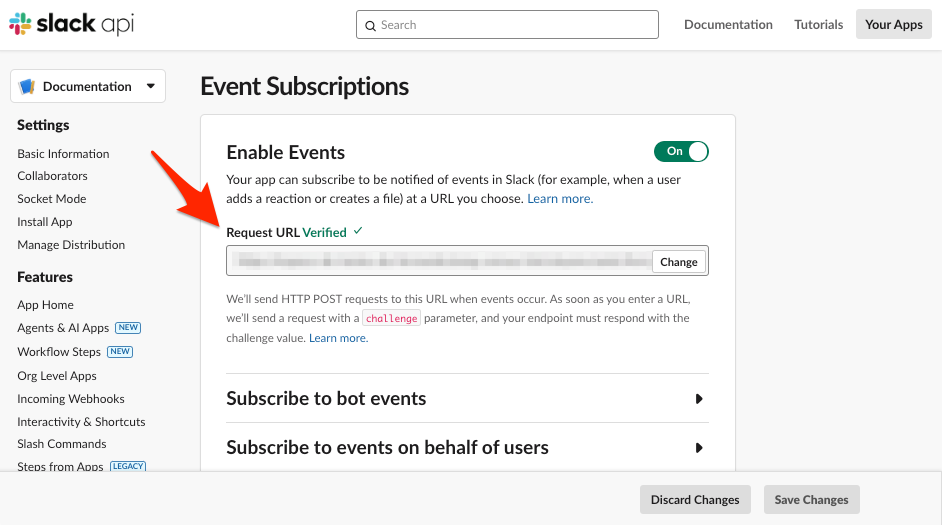Click the NEW badge beside Workflow Steps
This screenshot has height=525, width=942.
(120, 352)
